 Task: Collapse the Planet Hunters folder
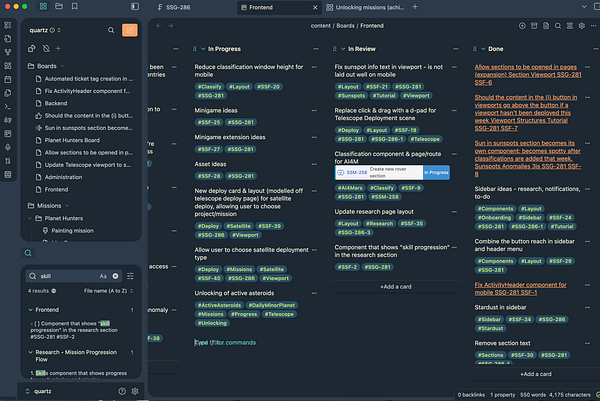click(30, 218)
